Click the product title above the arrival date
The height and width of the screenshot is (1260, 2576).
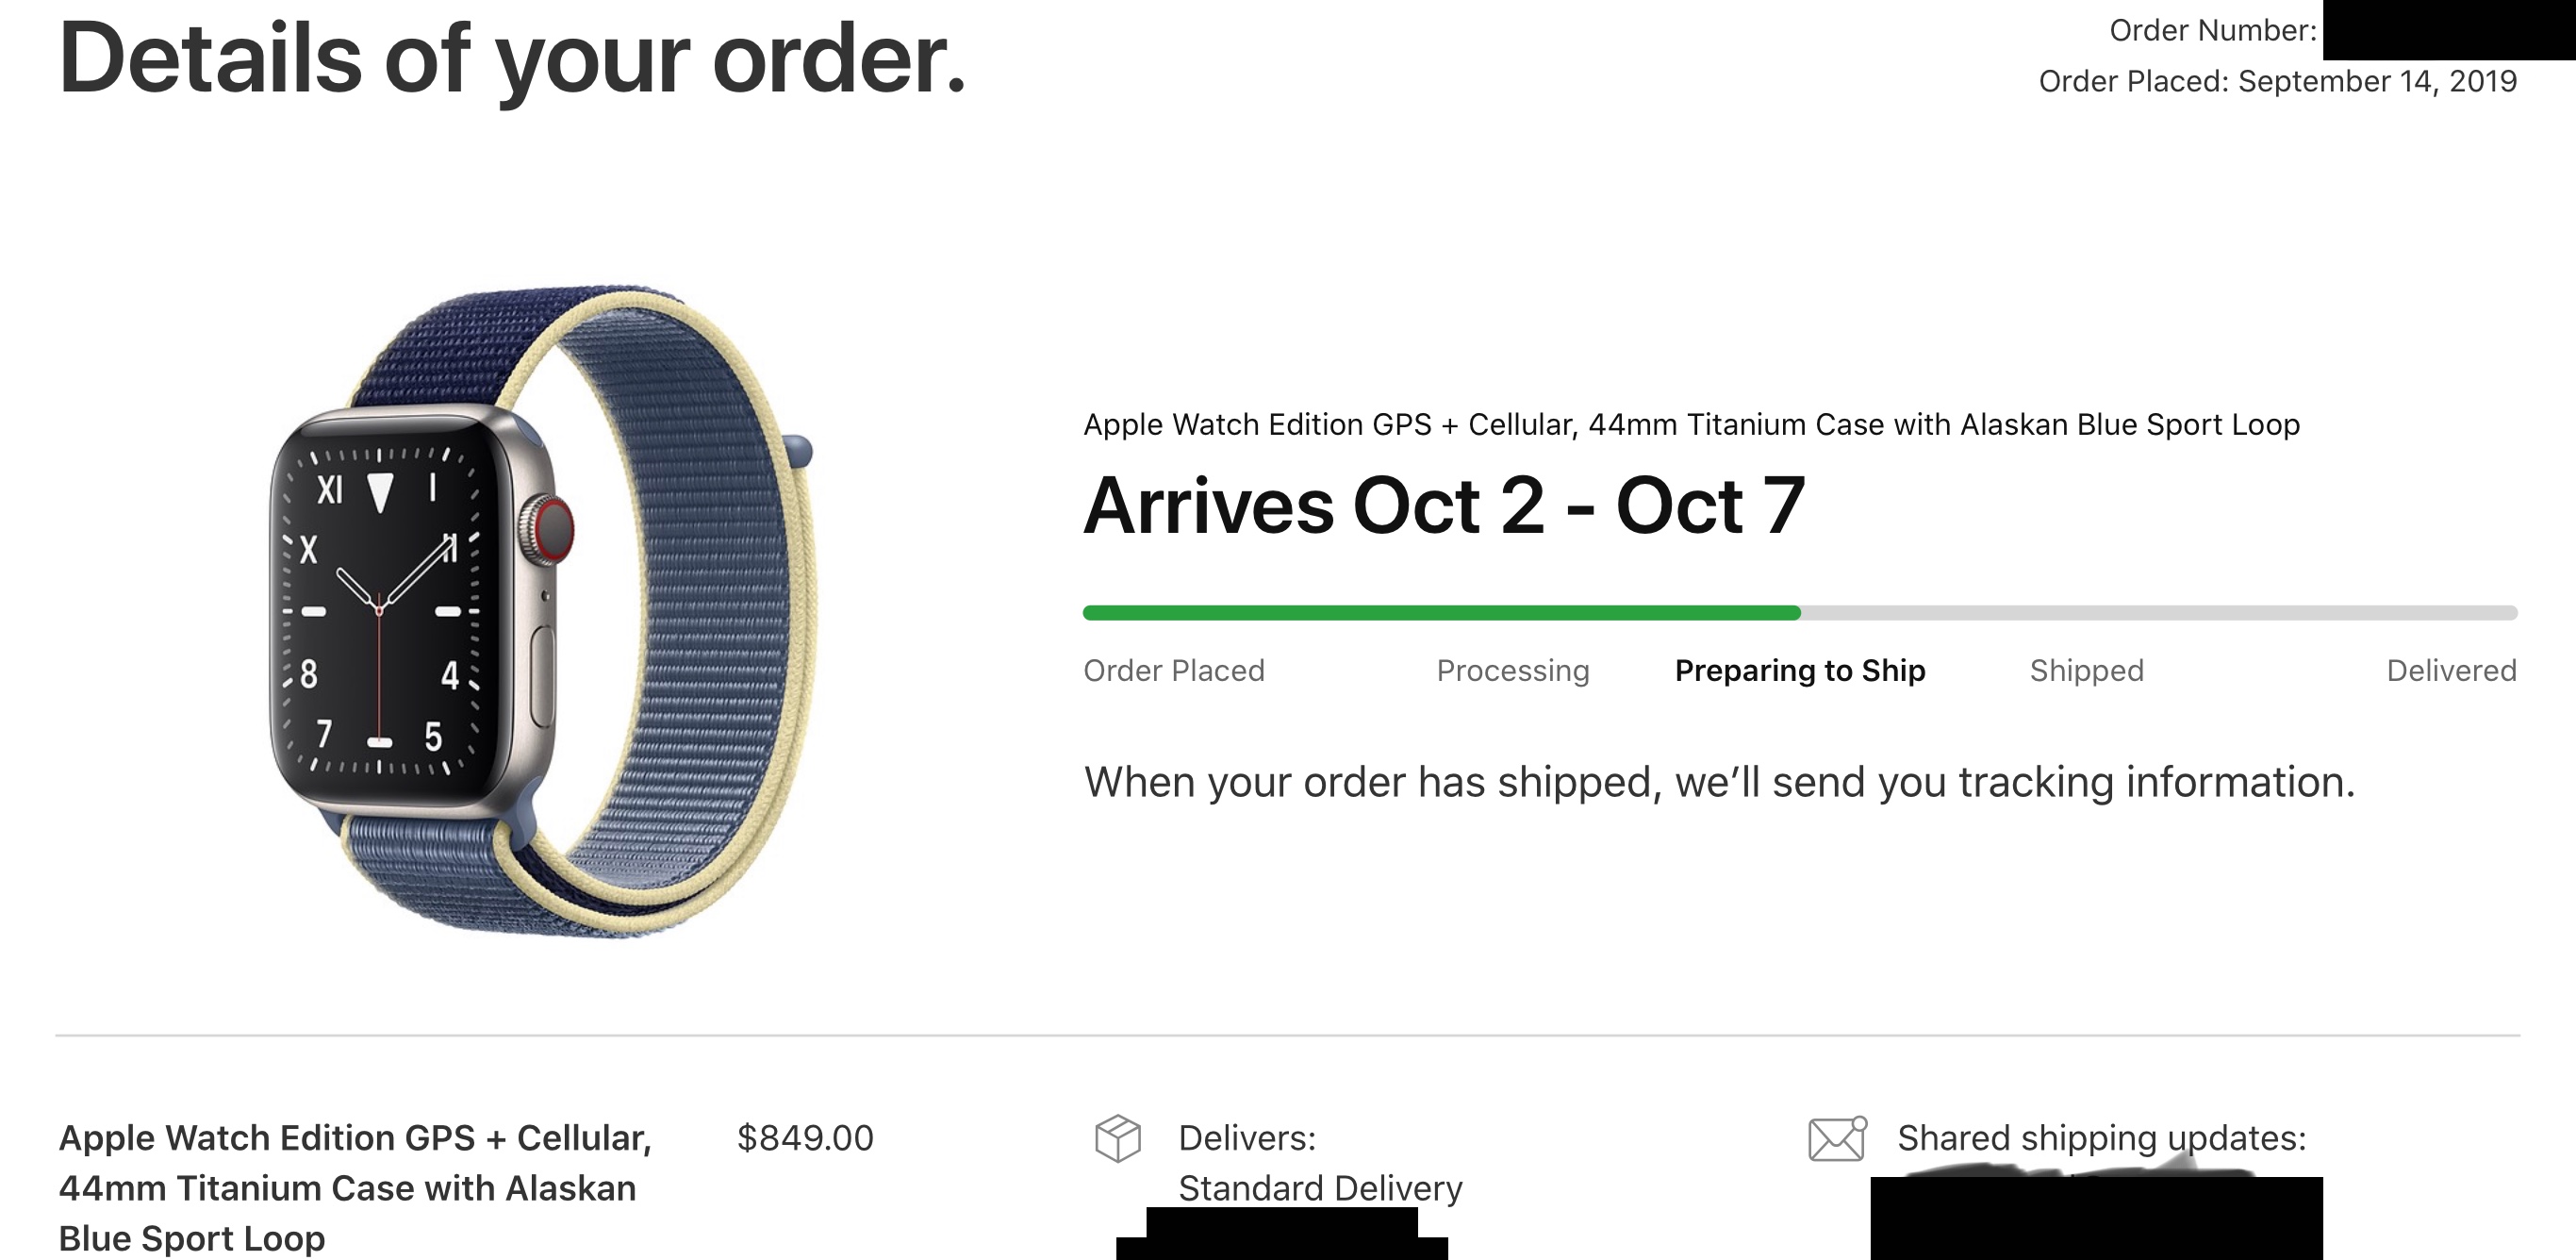[x=1691, y=425]
